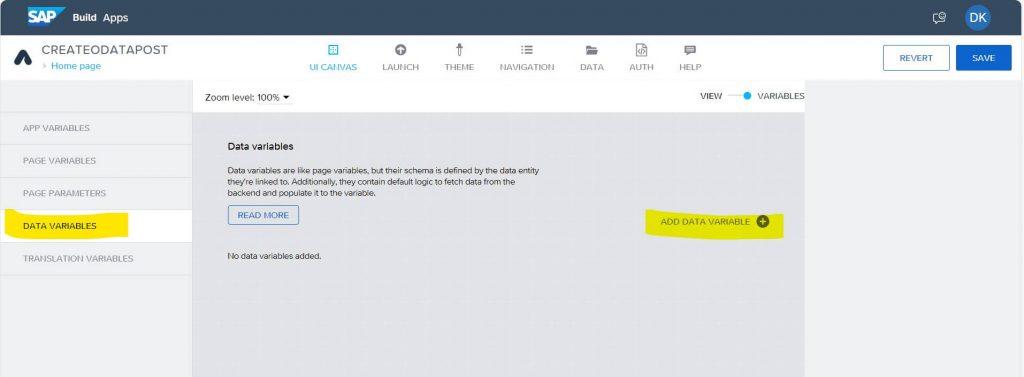Select PAGE PARAMETERS in sidebar
Screen dimensions: 1024x377
pyautogui.click(x=96, y=193)
